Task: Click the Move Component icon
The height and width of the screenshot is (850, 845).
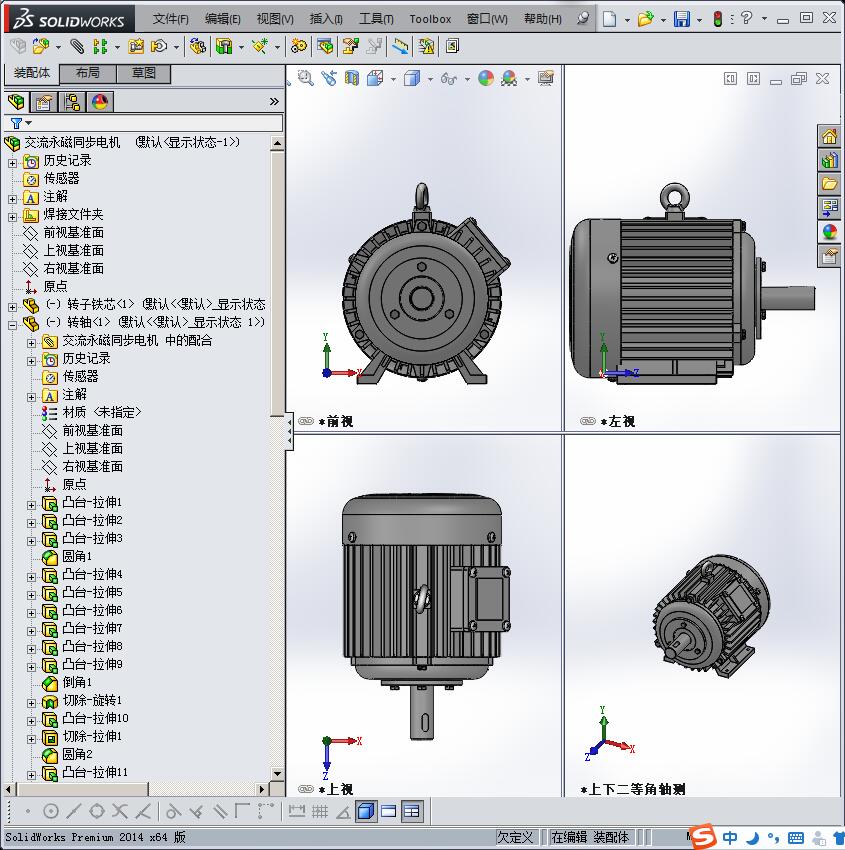Action: [159, 47]
